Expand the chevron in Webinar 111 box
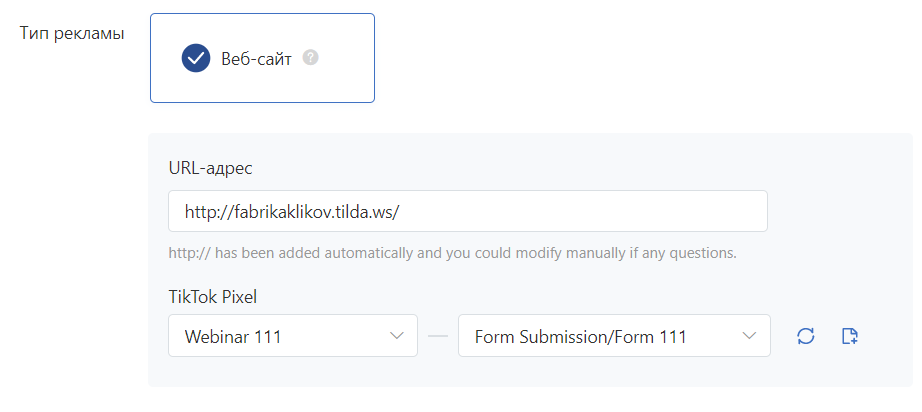Screen dimensions: 922x412 coord(397,336)
